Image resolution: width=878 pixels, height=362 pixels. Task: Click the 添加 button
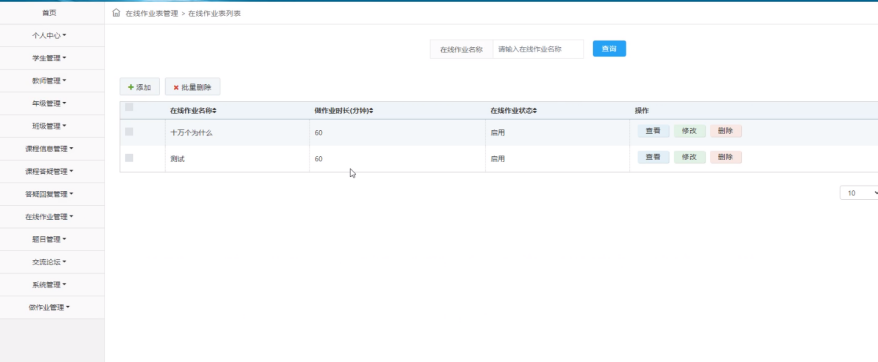tap(139, 87)
